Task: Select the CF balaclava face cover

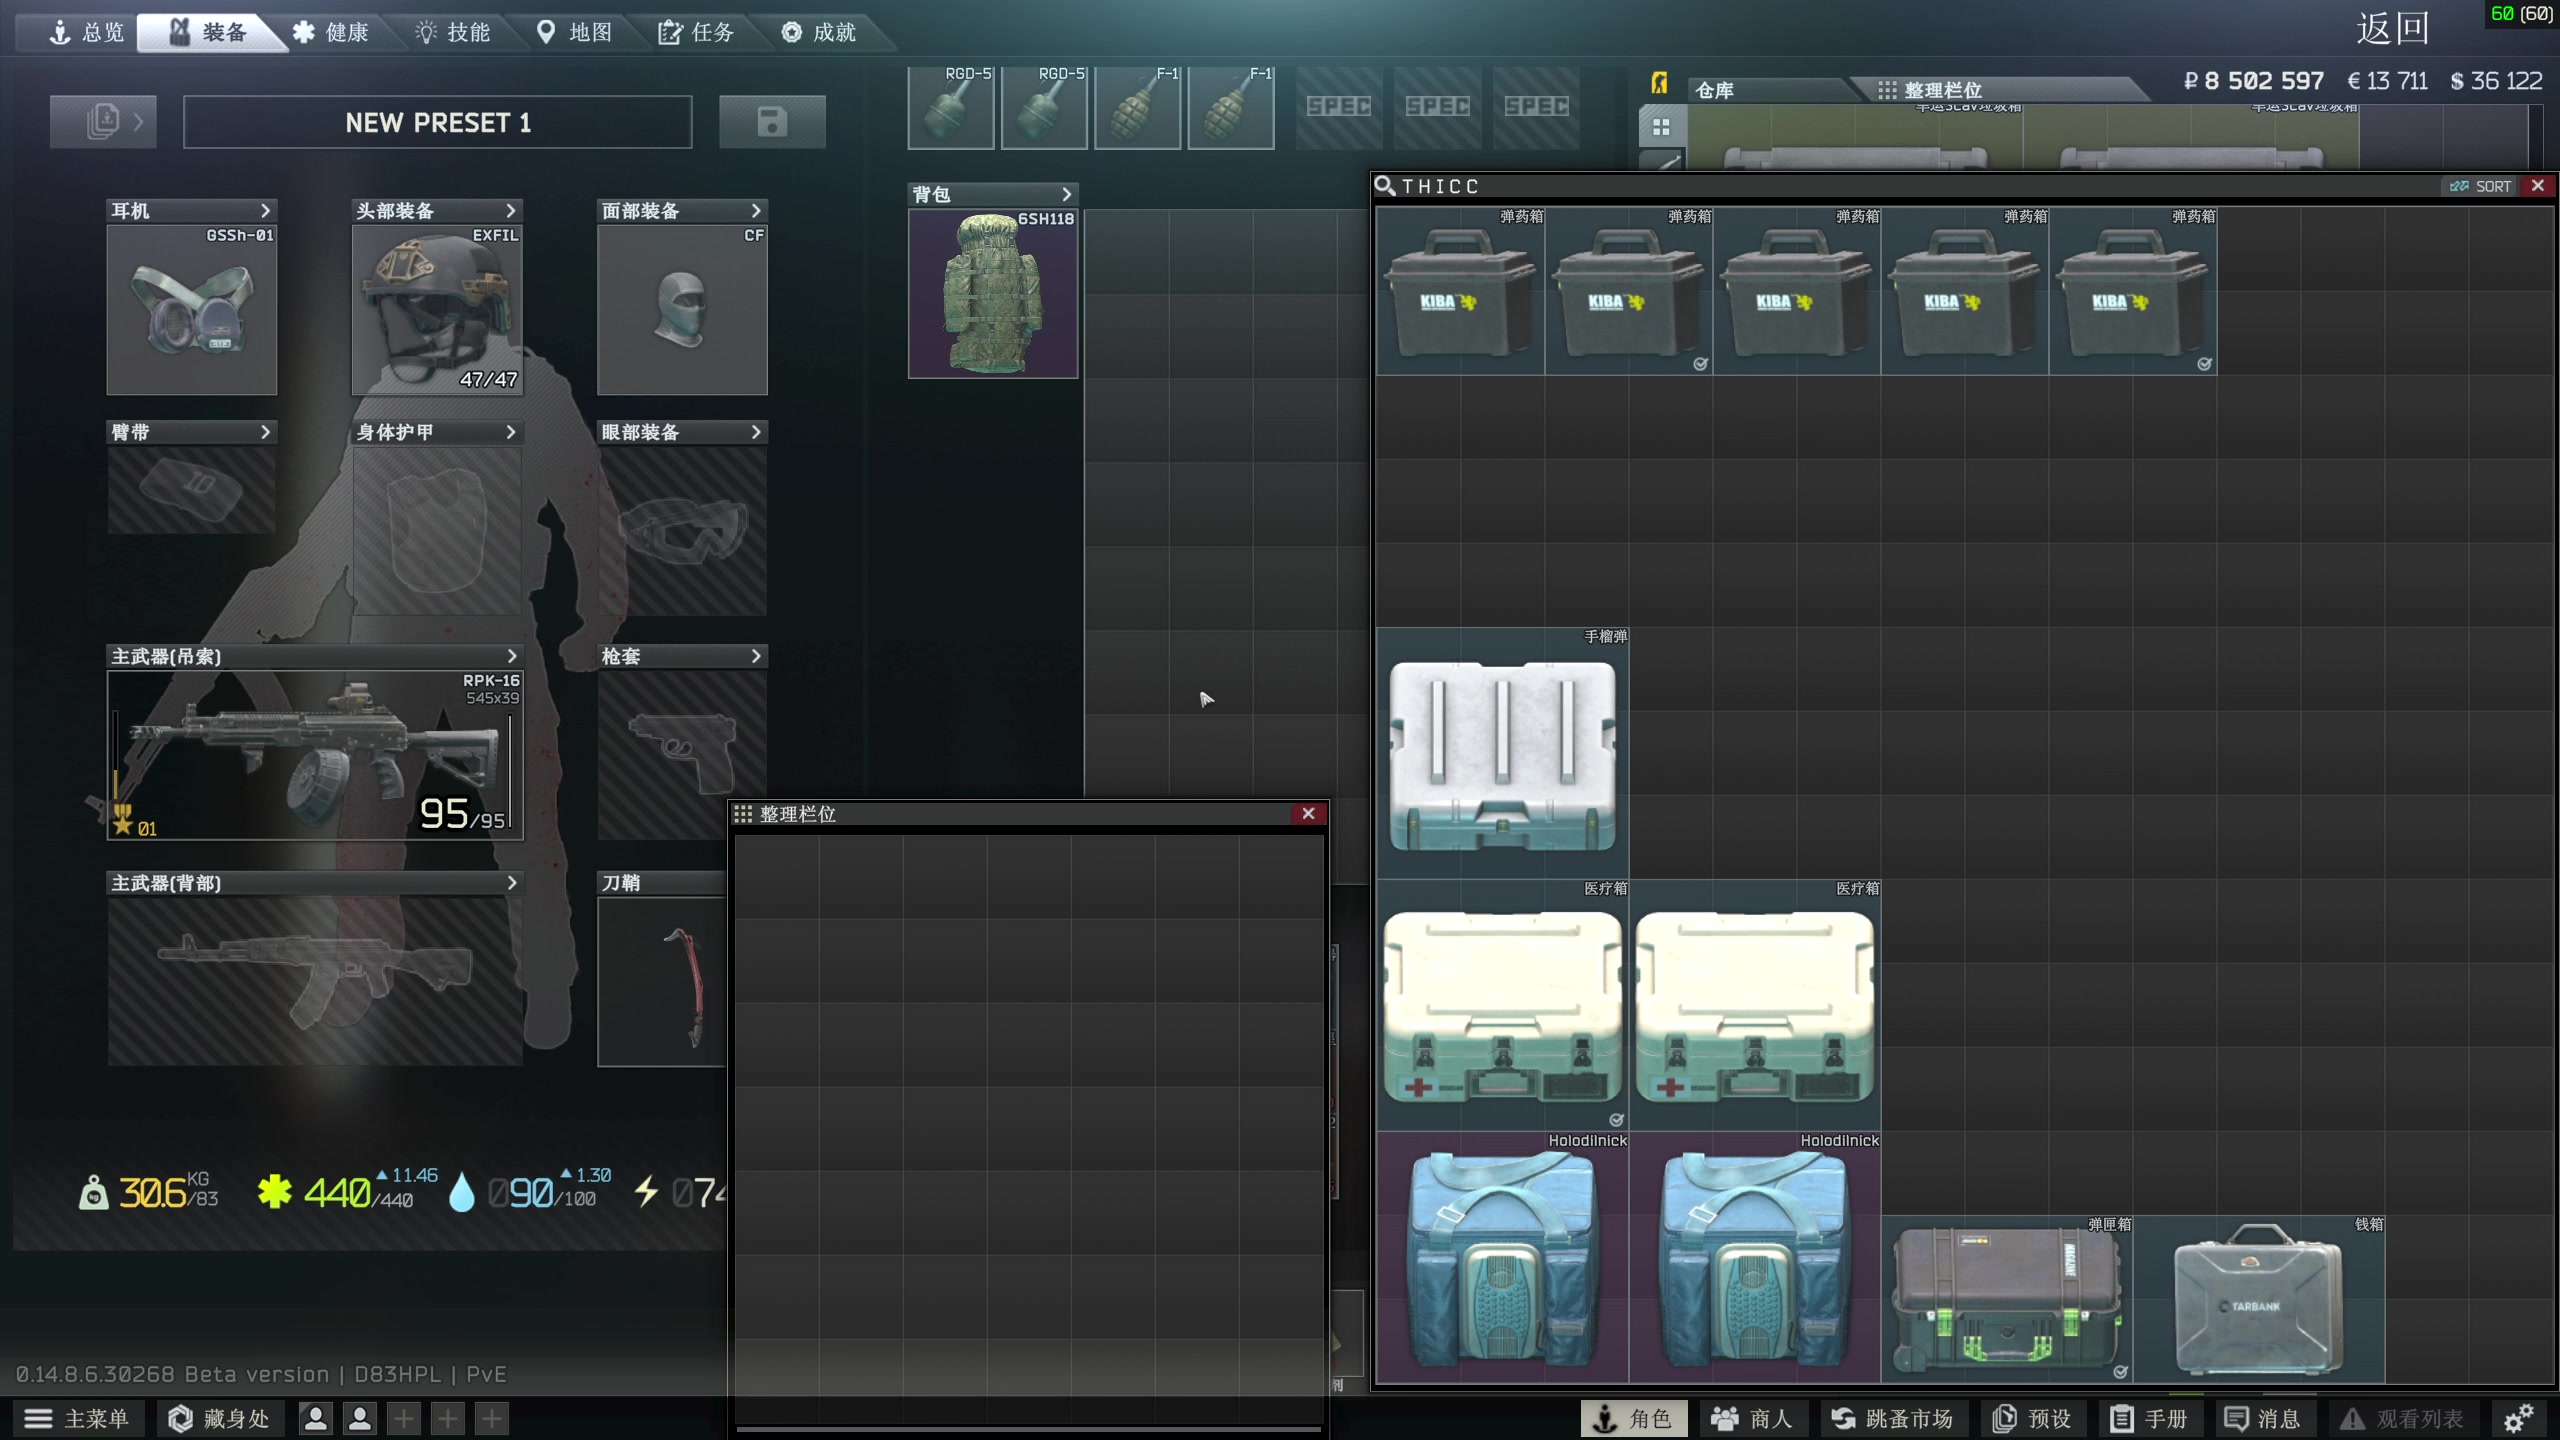Action: 682,309
